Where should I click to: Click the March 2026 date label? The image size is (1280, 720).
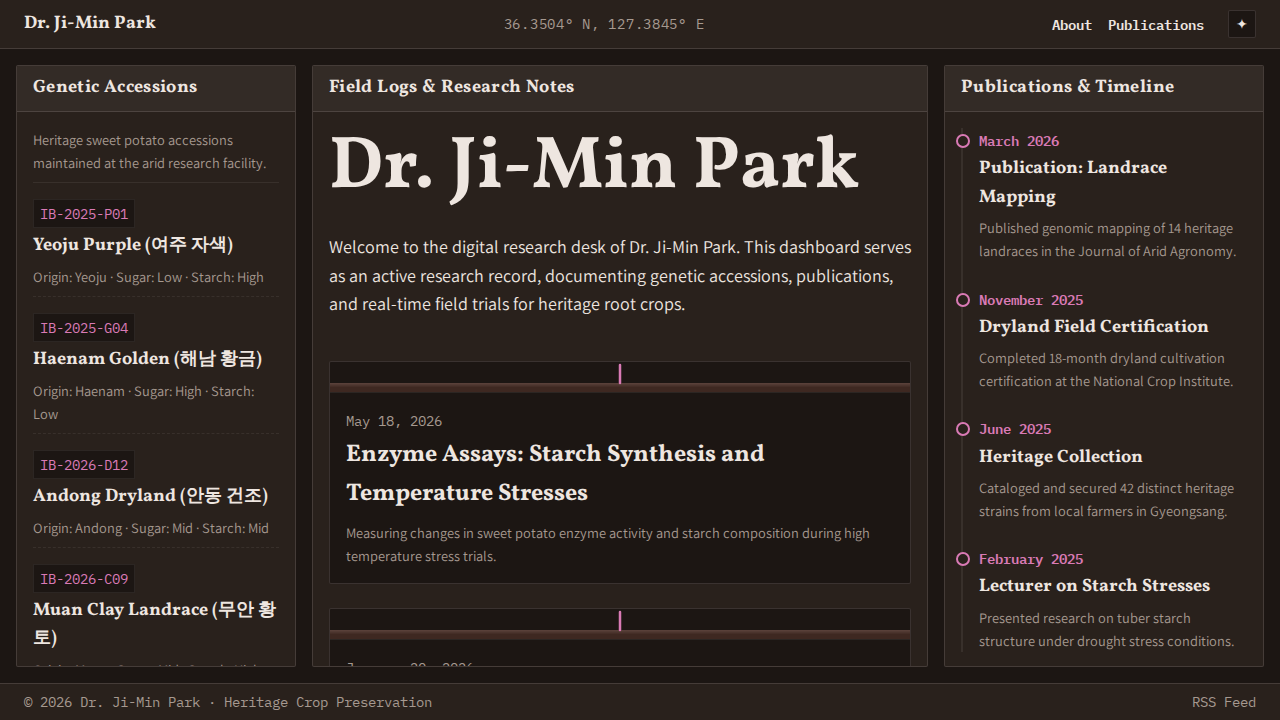(x=1019, y=141)
